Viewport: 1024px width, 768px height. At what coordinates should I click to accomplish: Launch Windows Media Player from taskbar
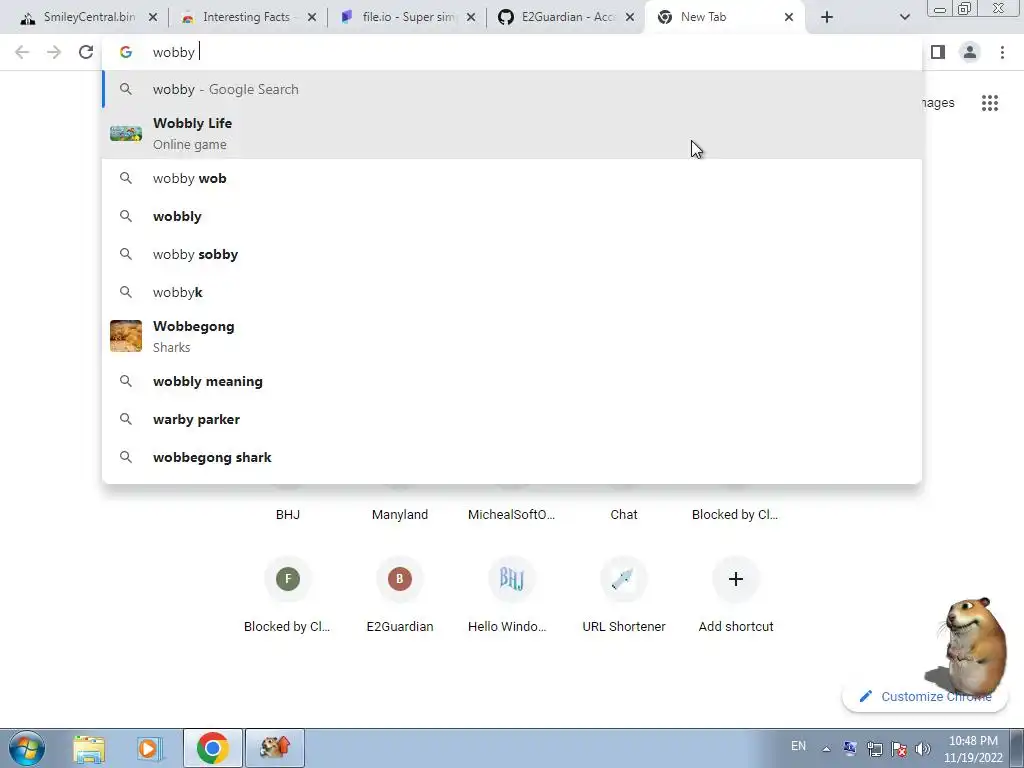coord(149,748)
